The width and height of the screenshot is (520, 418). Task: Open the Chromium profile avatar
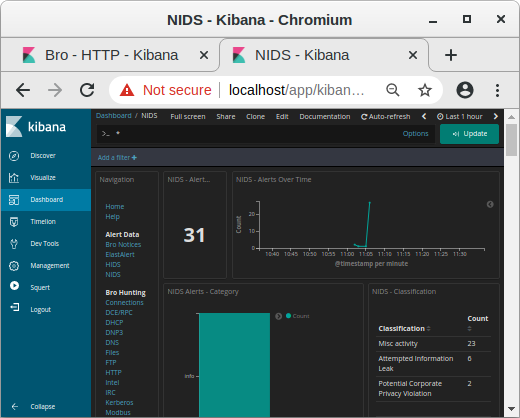[465, 90]
